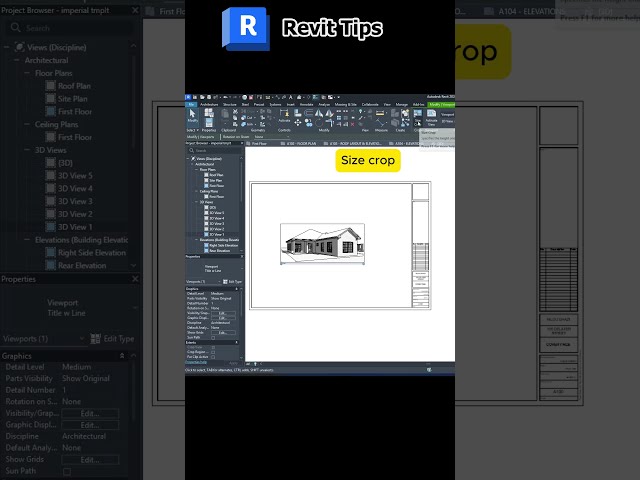
Task: Select the Rotate tool in Modify panel
Action: click(x=318, y=123)
